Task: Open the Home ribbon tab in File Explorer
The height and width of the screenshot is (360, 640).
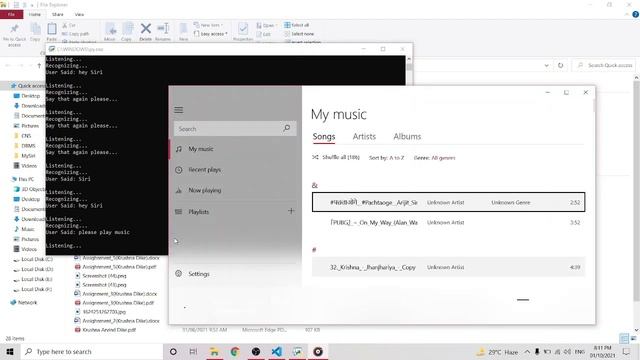Action: [35, 14]
